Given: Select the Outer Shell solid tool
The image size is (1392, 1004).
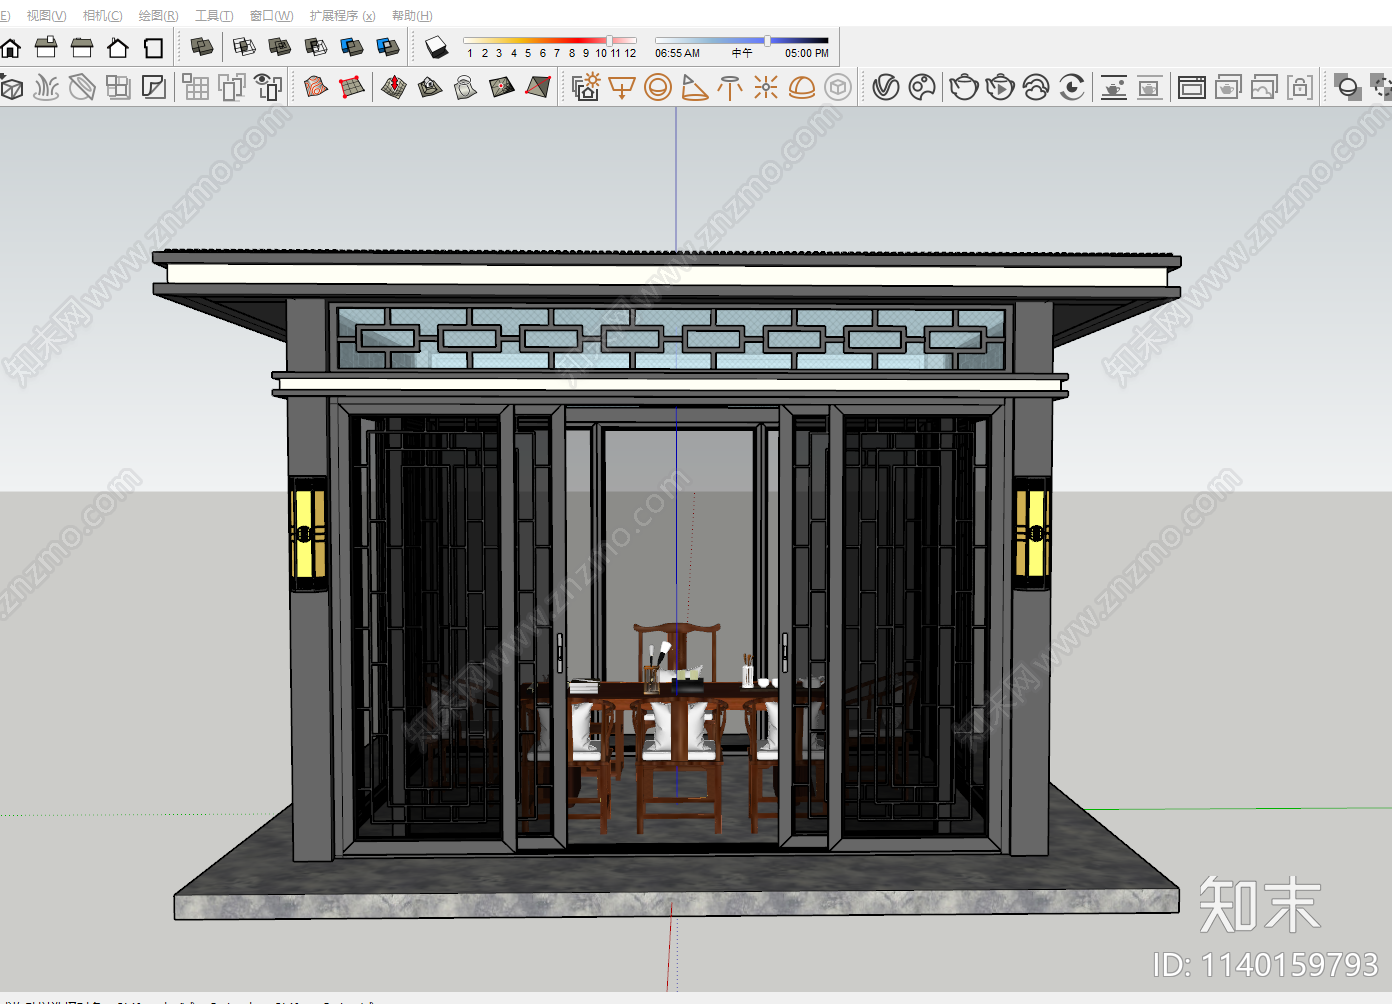Looking at the screenshot, I should [202, 47].
